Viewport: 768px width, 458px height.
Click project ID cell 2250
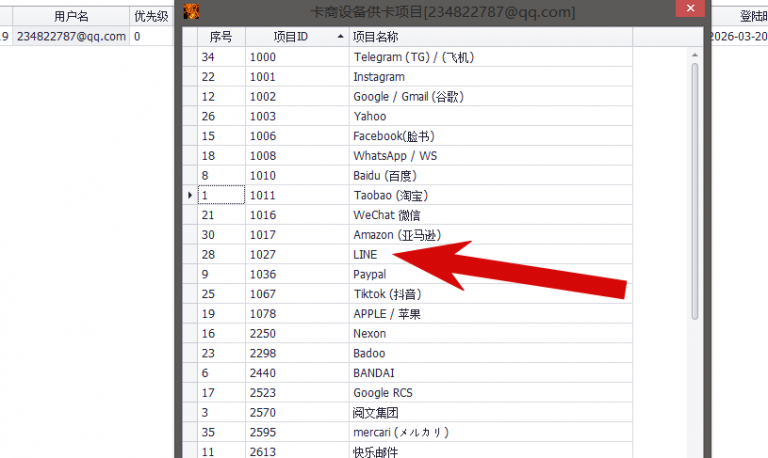coord(297,334)
